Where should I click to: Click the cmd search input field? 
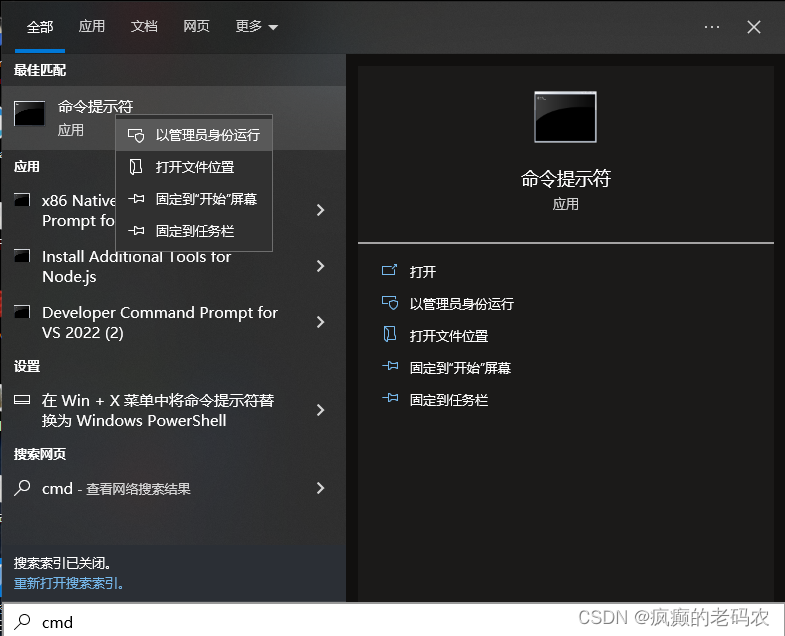pyautogui.click(x=393, y=621)
